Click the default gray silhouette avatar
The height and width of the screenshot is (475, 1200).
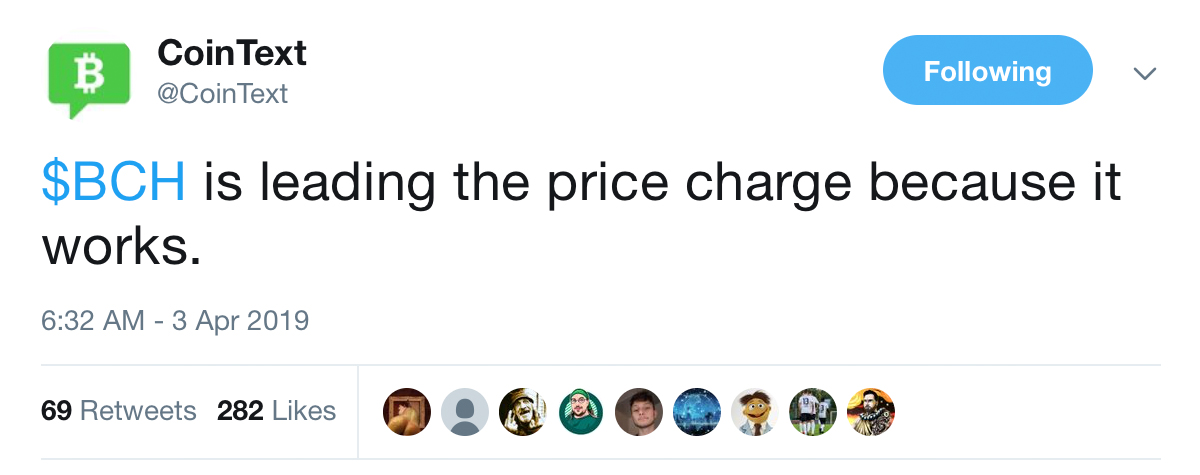click(x=465, y=411)
